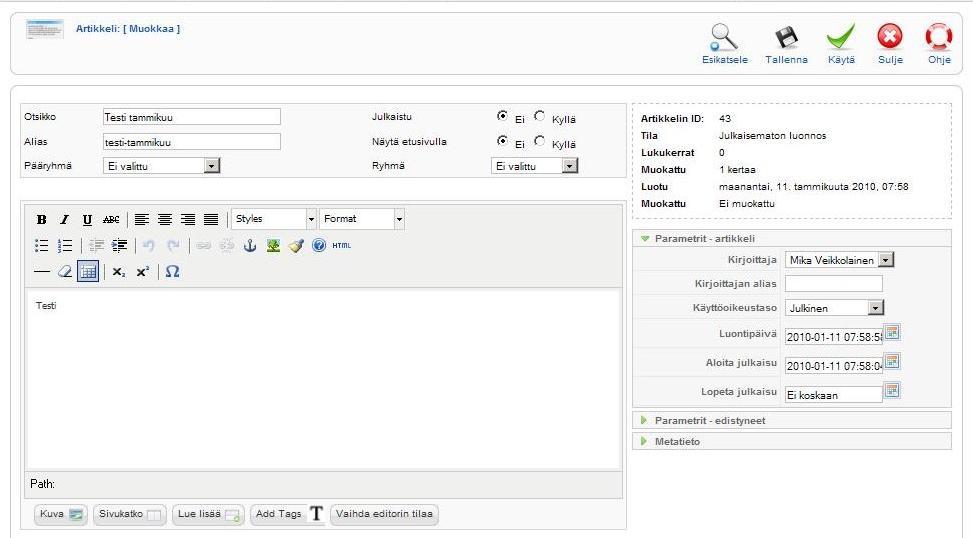Image resolution: width=973 pixels, height=538 pixels.
Task: Increase indent of paragraph
Action: tap(119, 246)
